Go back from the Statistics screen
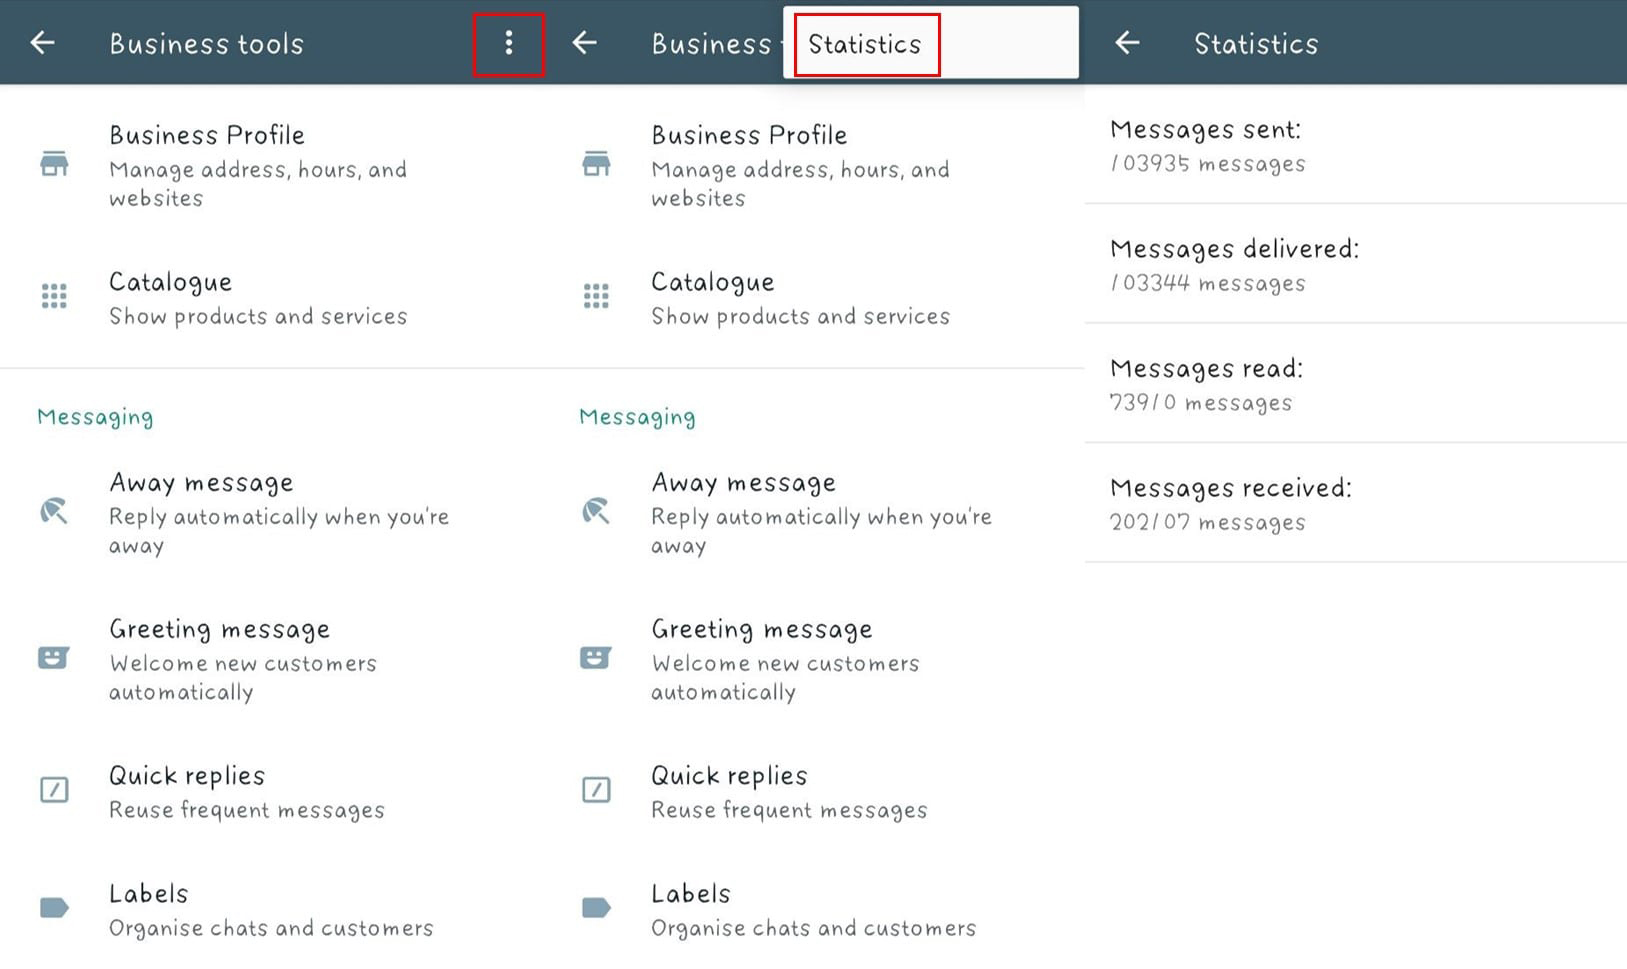1627x969 pixels. 1127,43
